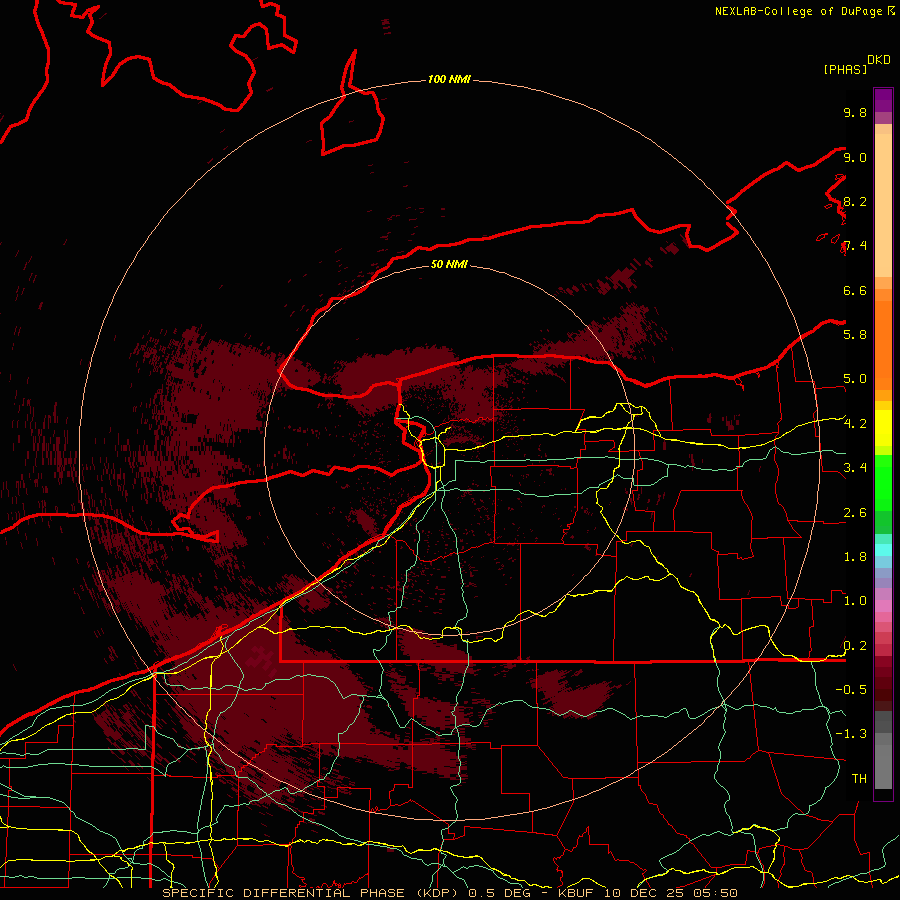This screenshot has width=900, height=900.
Task: Click the SPECIFIC DIFFERENTIAL PHASE (KDP) product title
Action: pyautogui.click(x=311, y=893)
